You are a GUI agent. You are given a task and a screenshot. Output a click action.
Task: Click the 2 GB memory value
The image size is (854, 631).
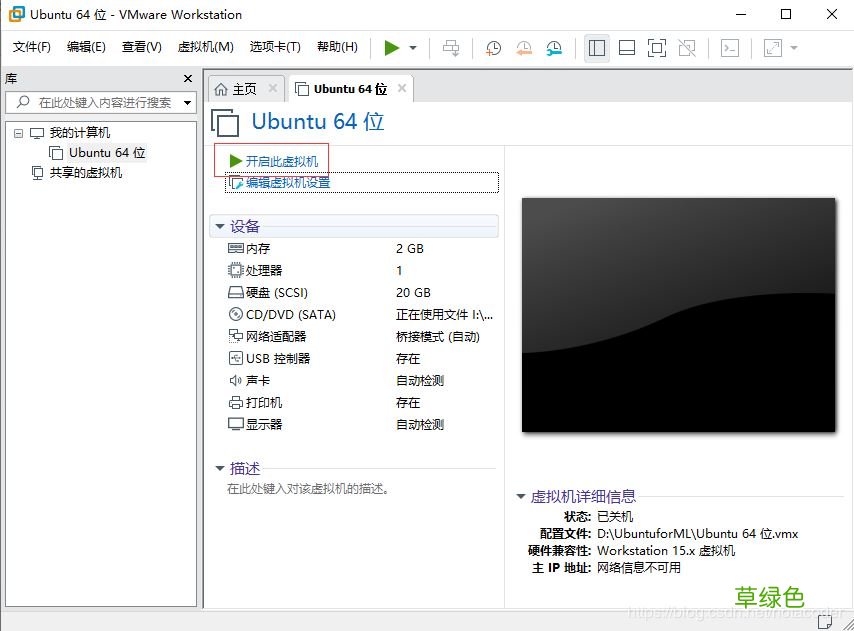(x=410, y=248)
